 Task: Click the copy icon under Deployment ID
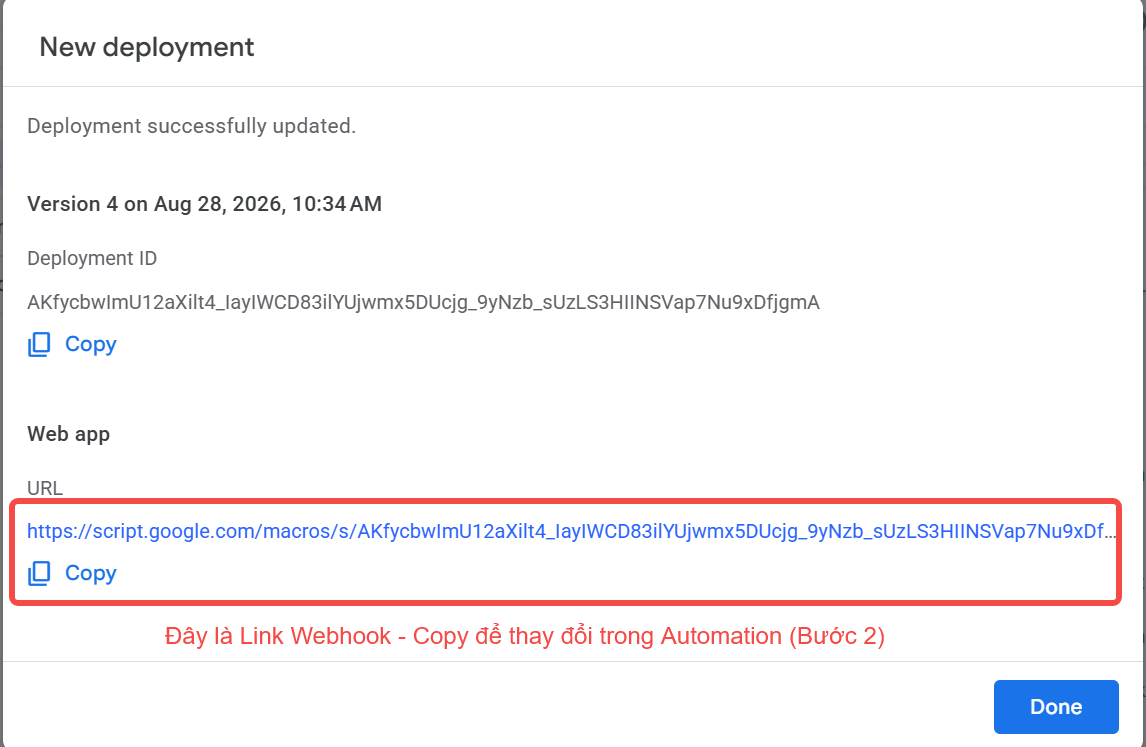39,344
